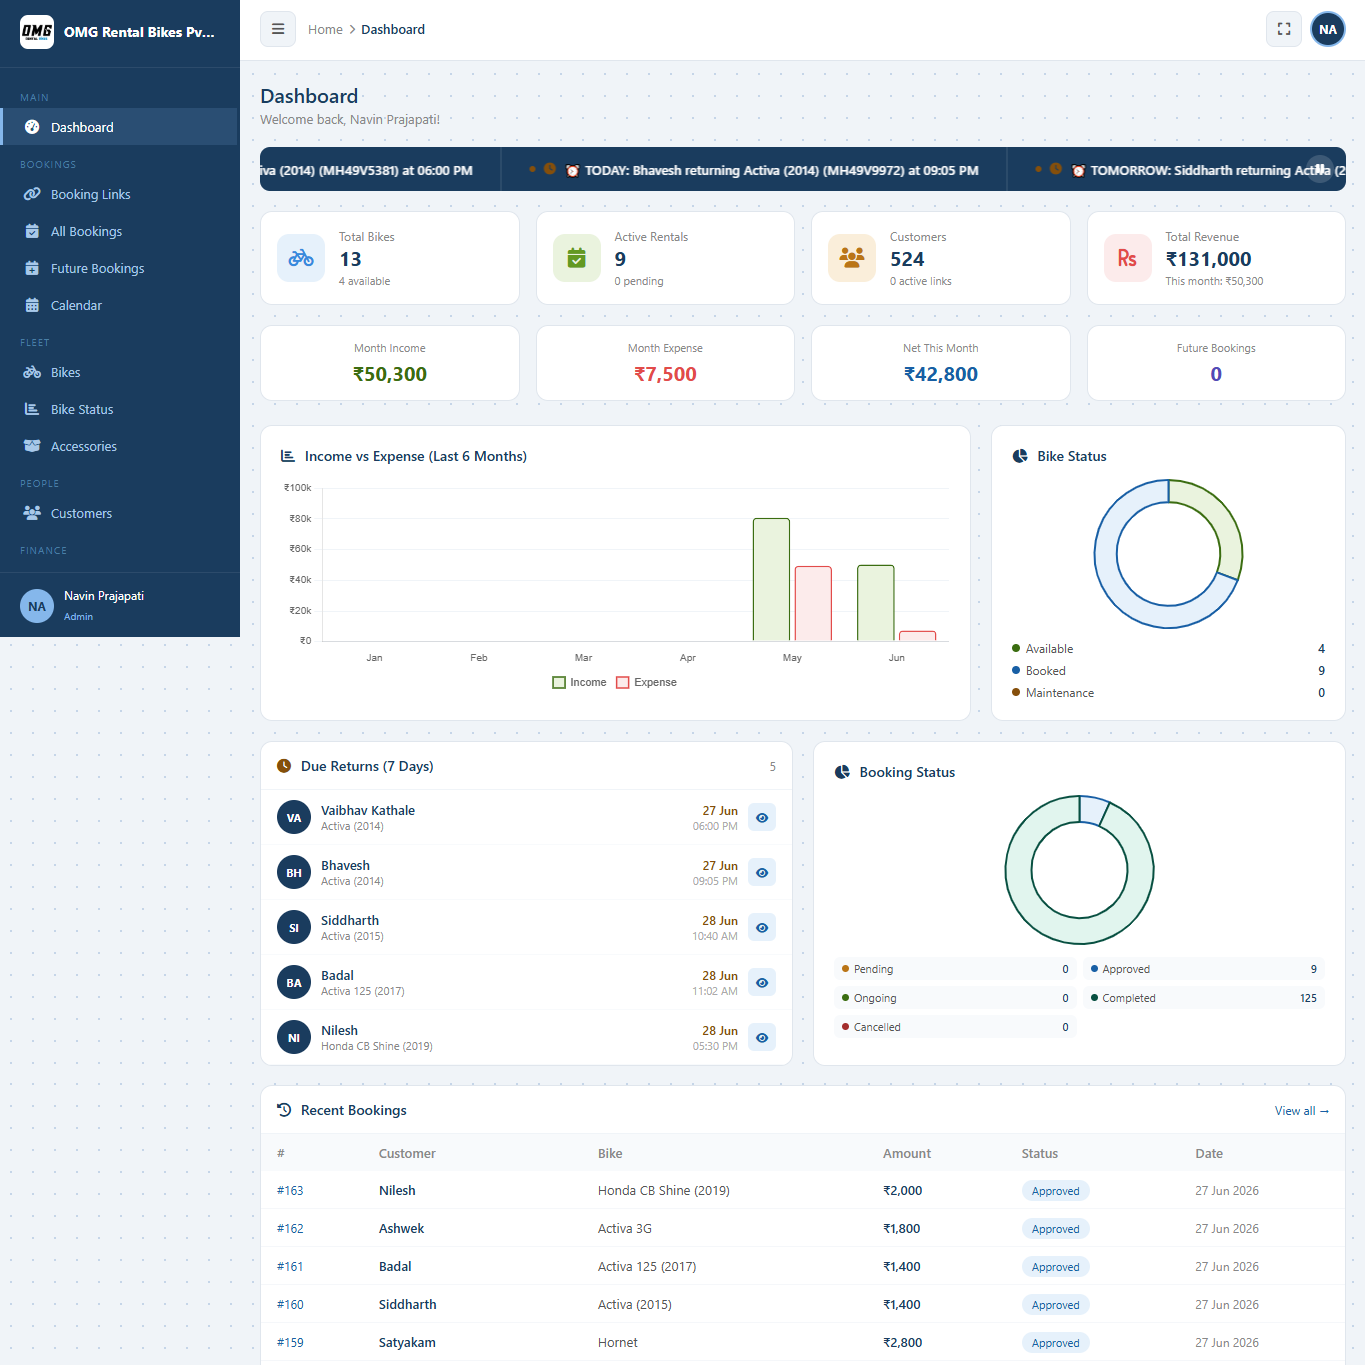
Task: View Nilesh's due return with eye icon
Action: click(762, 1038)
